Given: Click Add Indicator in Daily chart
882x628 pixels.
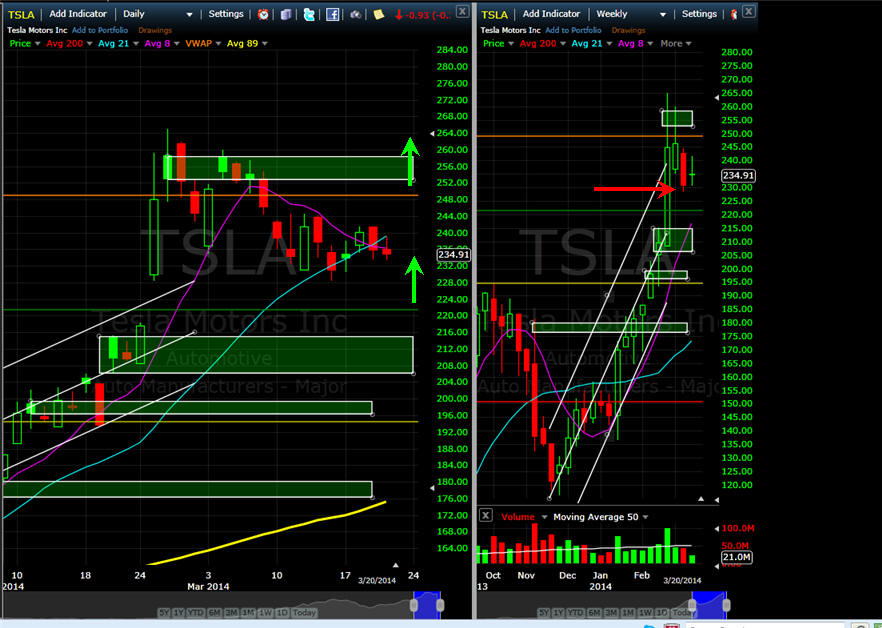Looking at the screenshot, I should pos(78,14).
